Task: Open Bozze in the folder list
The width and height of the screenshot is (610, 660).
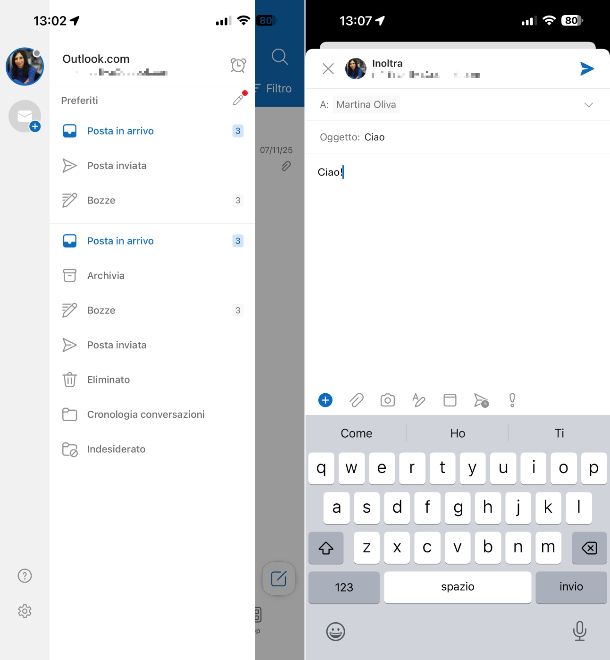Action: point(152,310)
